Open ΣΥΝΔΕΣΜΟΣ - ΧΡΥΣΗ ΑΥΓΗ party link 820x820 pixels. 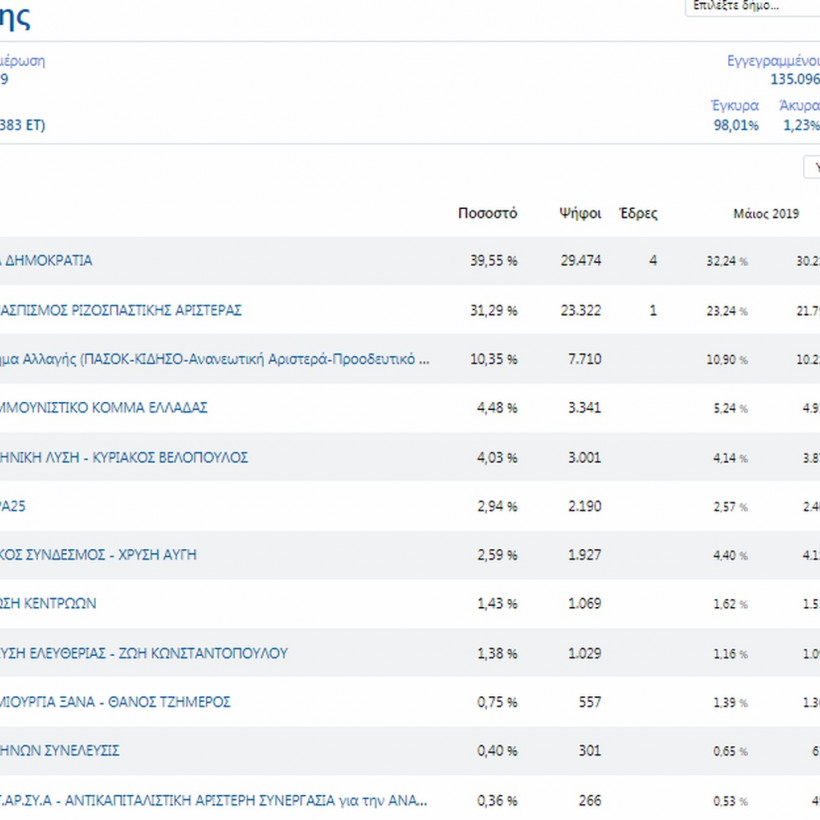(x=98, y=555)
